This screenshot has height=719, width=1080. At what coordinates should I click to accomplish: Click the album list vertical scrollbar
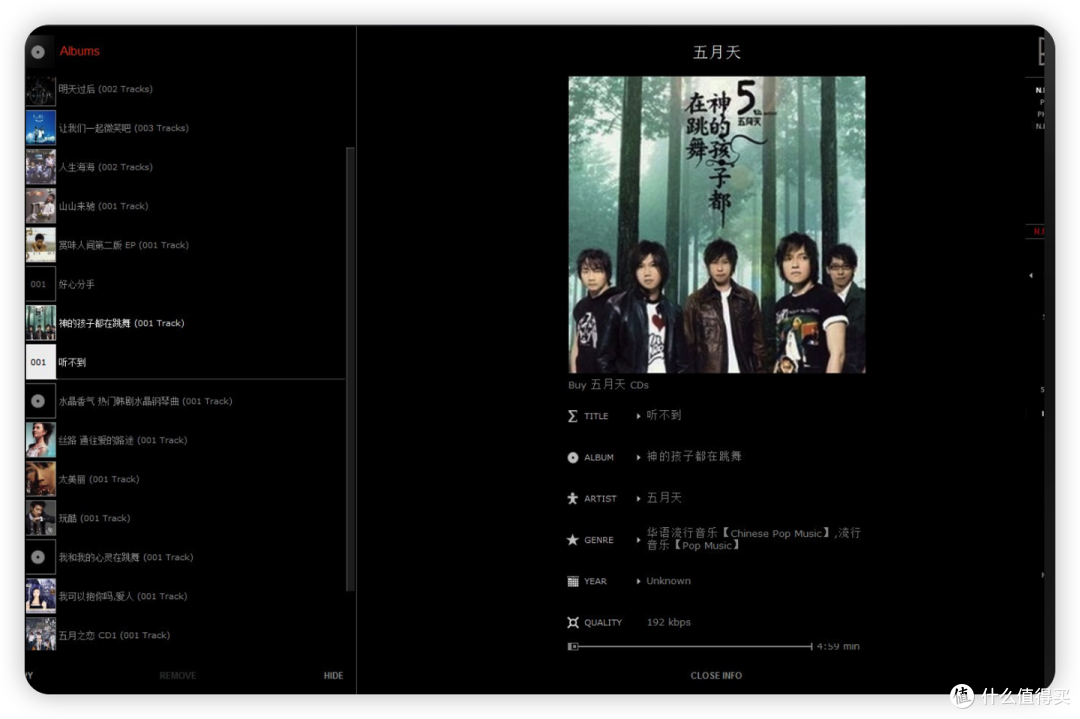pyautogui.click(x=350, y=368)
